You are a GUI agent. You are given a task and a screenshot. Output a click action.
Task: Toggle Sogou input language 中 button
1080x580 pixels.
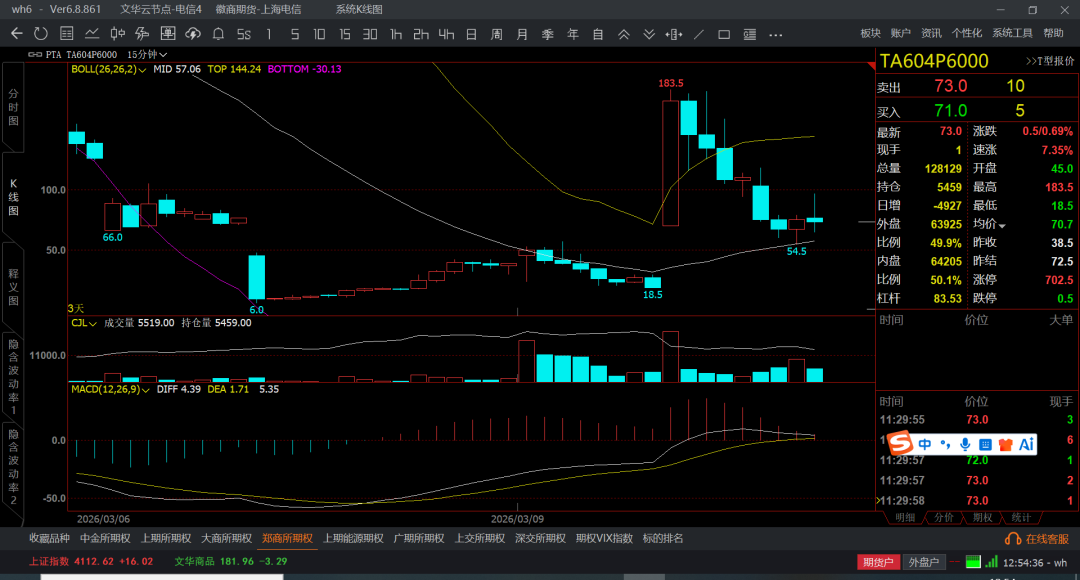tap(925, 444)
